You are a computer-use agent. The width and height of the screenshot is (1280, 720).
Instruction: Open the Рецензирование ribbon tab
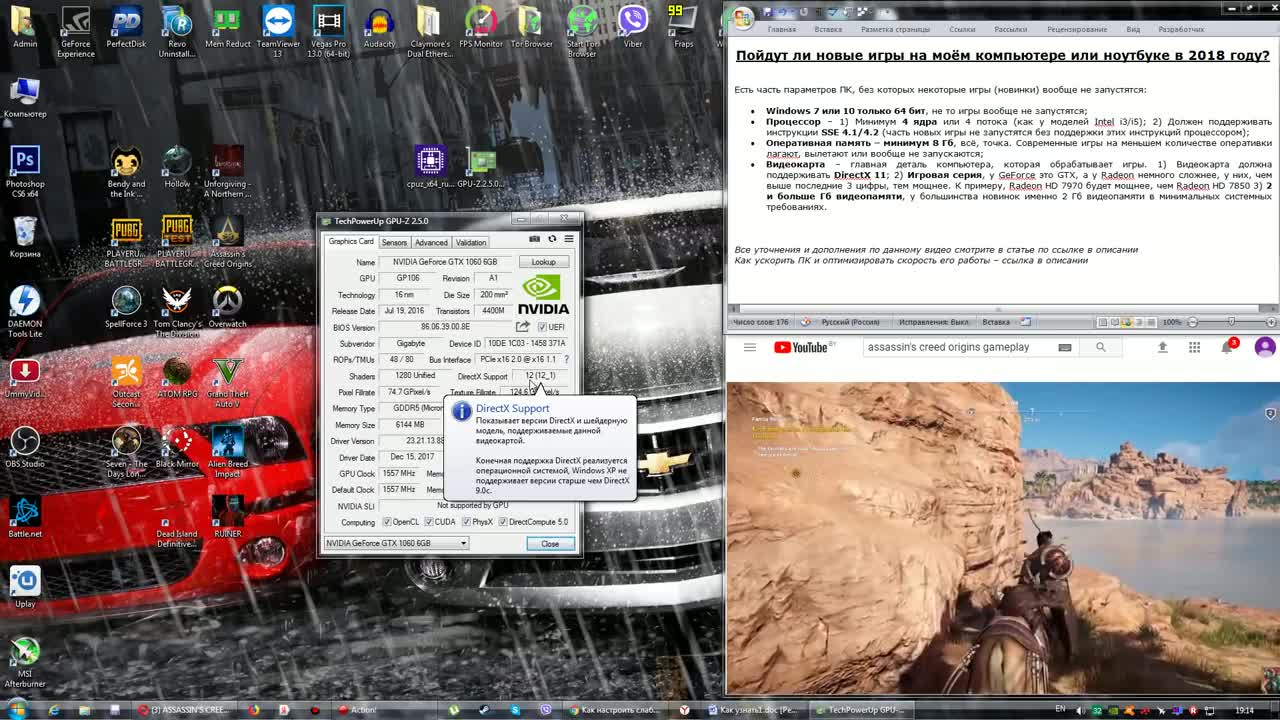point(1077,30)
